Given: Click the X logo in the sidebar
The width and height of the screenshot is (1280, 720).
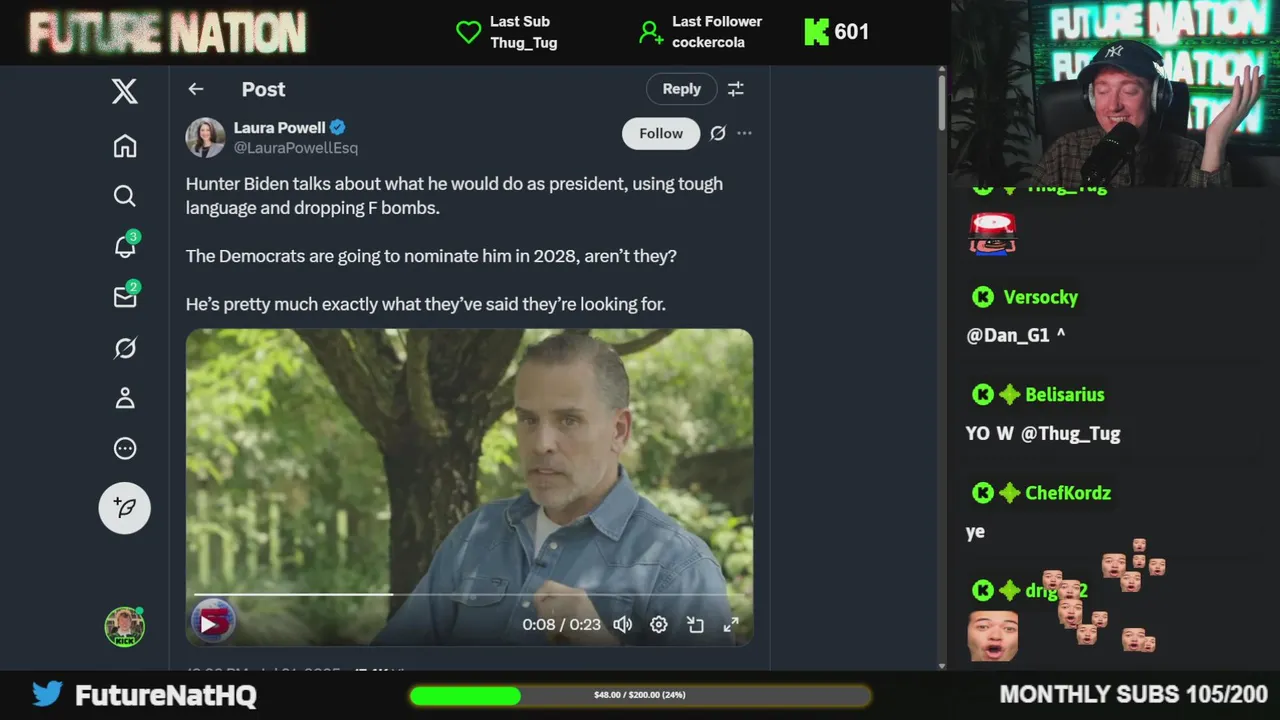Looking at the screenshot, I should (124, 92).
